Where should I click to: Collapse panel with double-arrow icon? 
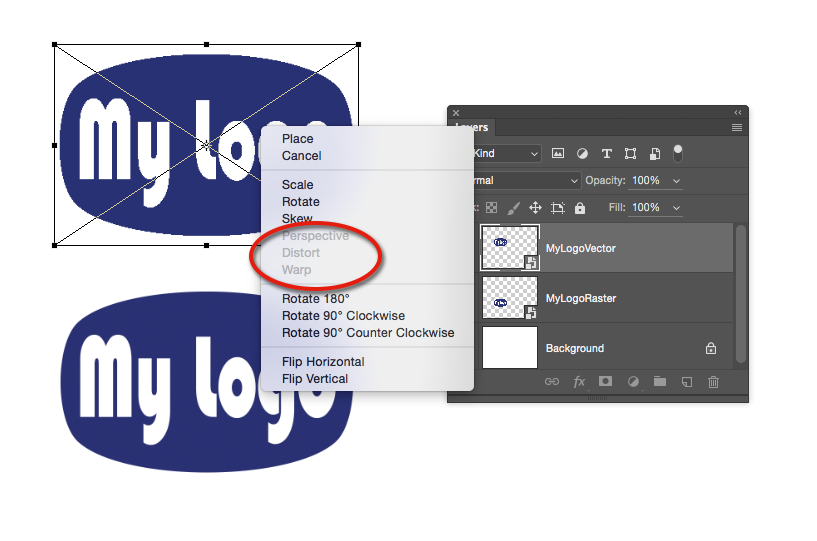coord(738,113)
